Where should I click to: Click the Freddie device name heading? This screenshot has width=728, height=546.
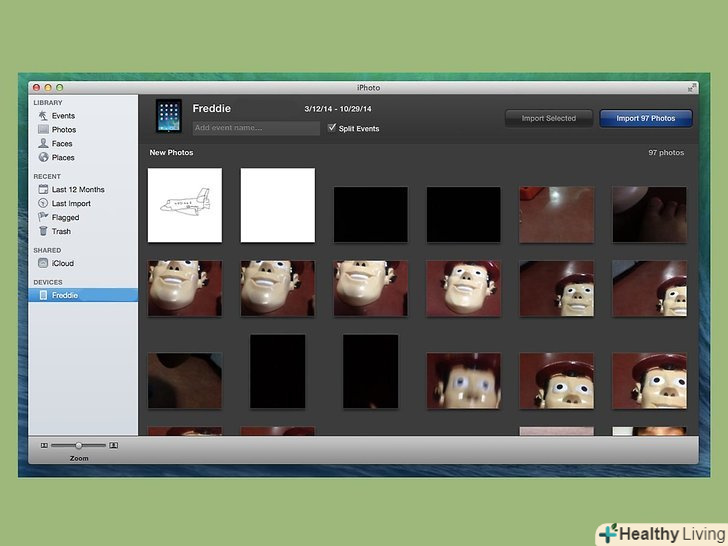[212, 108]
